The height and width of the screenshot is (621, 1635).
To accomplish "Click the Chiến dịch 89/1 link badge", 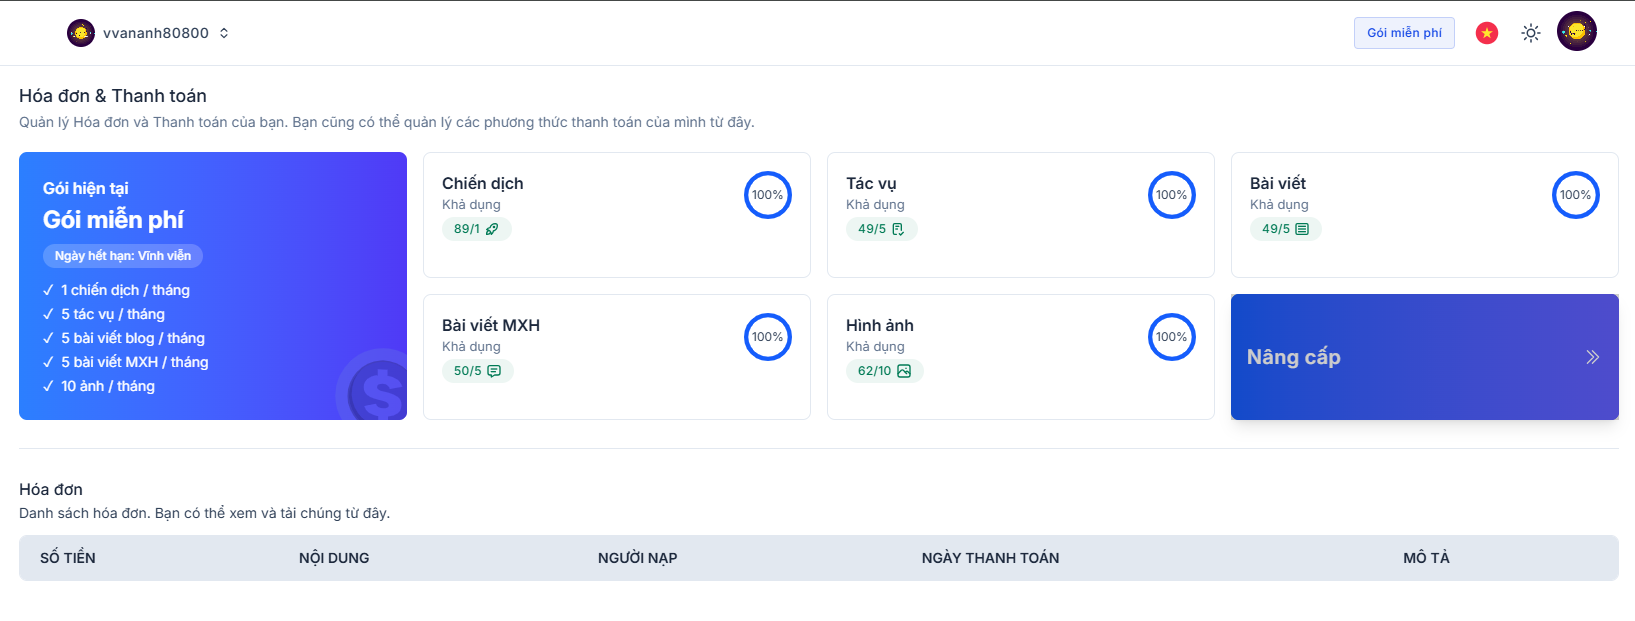I will [x=476, y=229].
